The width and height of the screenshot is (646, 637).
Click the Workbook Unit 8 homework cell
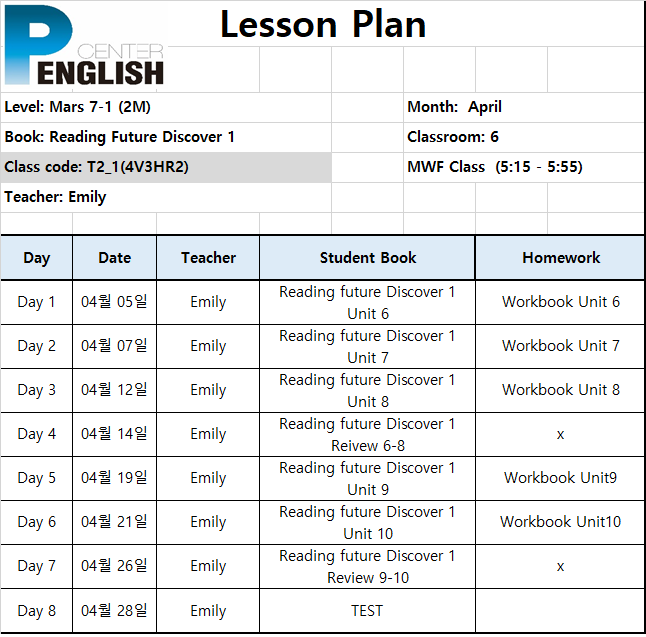point(560,390)
